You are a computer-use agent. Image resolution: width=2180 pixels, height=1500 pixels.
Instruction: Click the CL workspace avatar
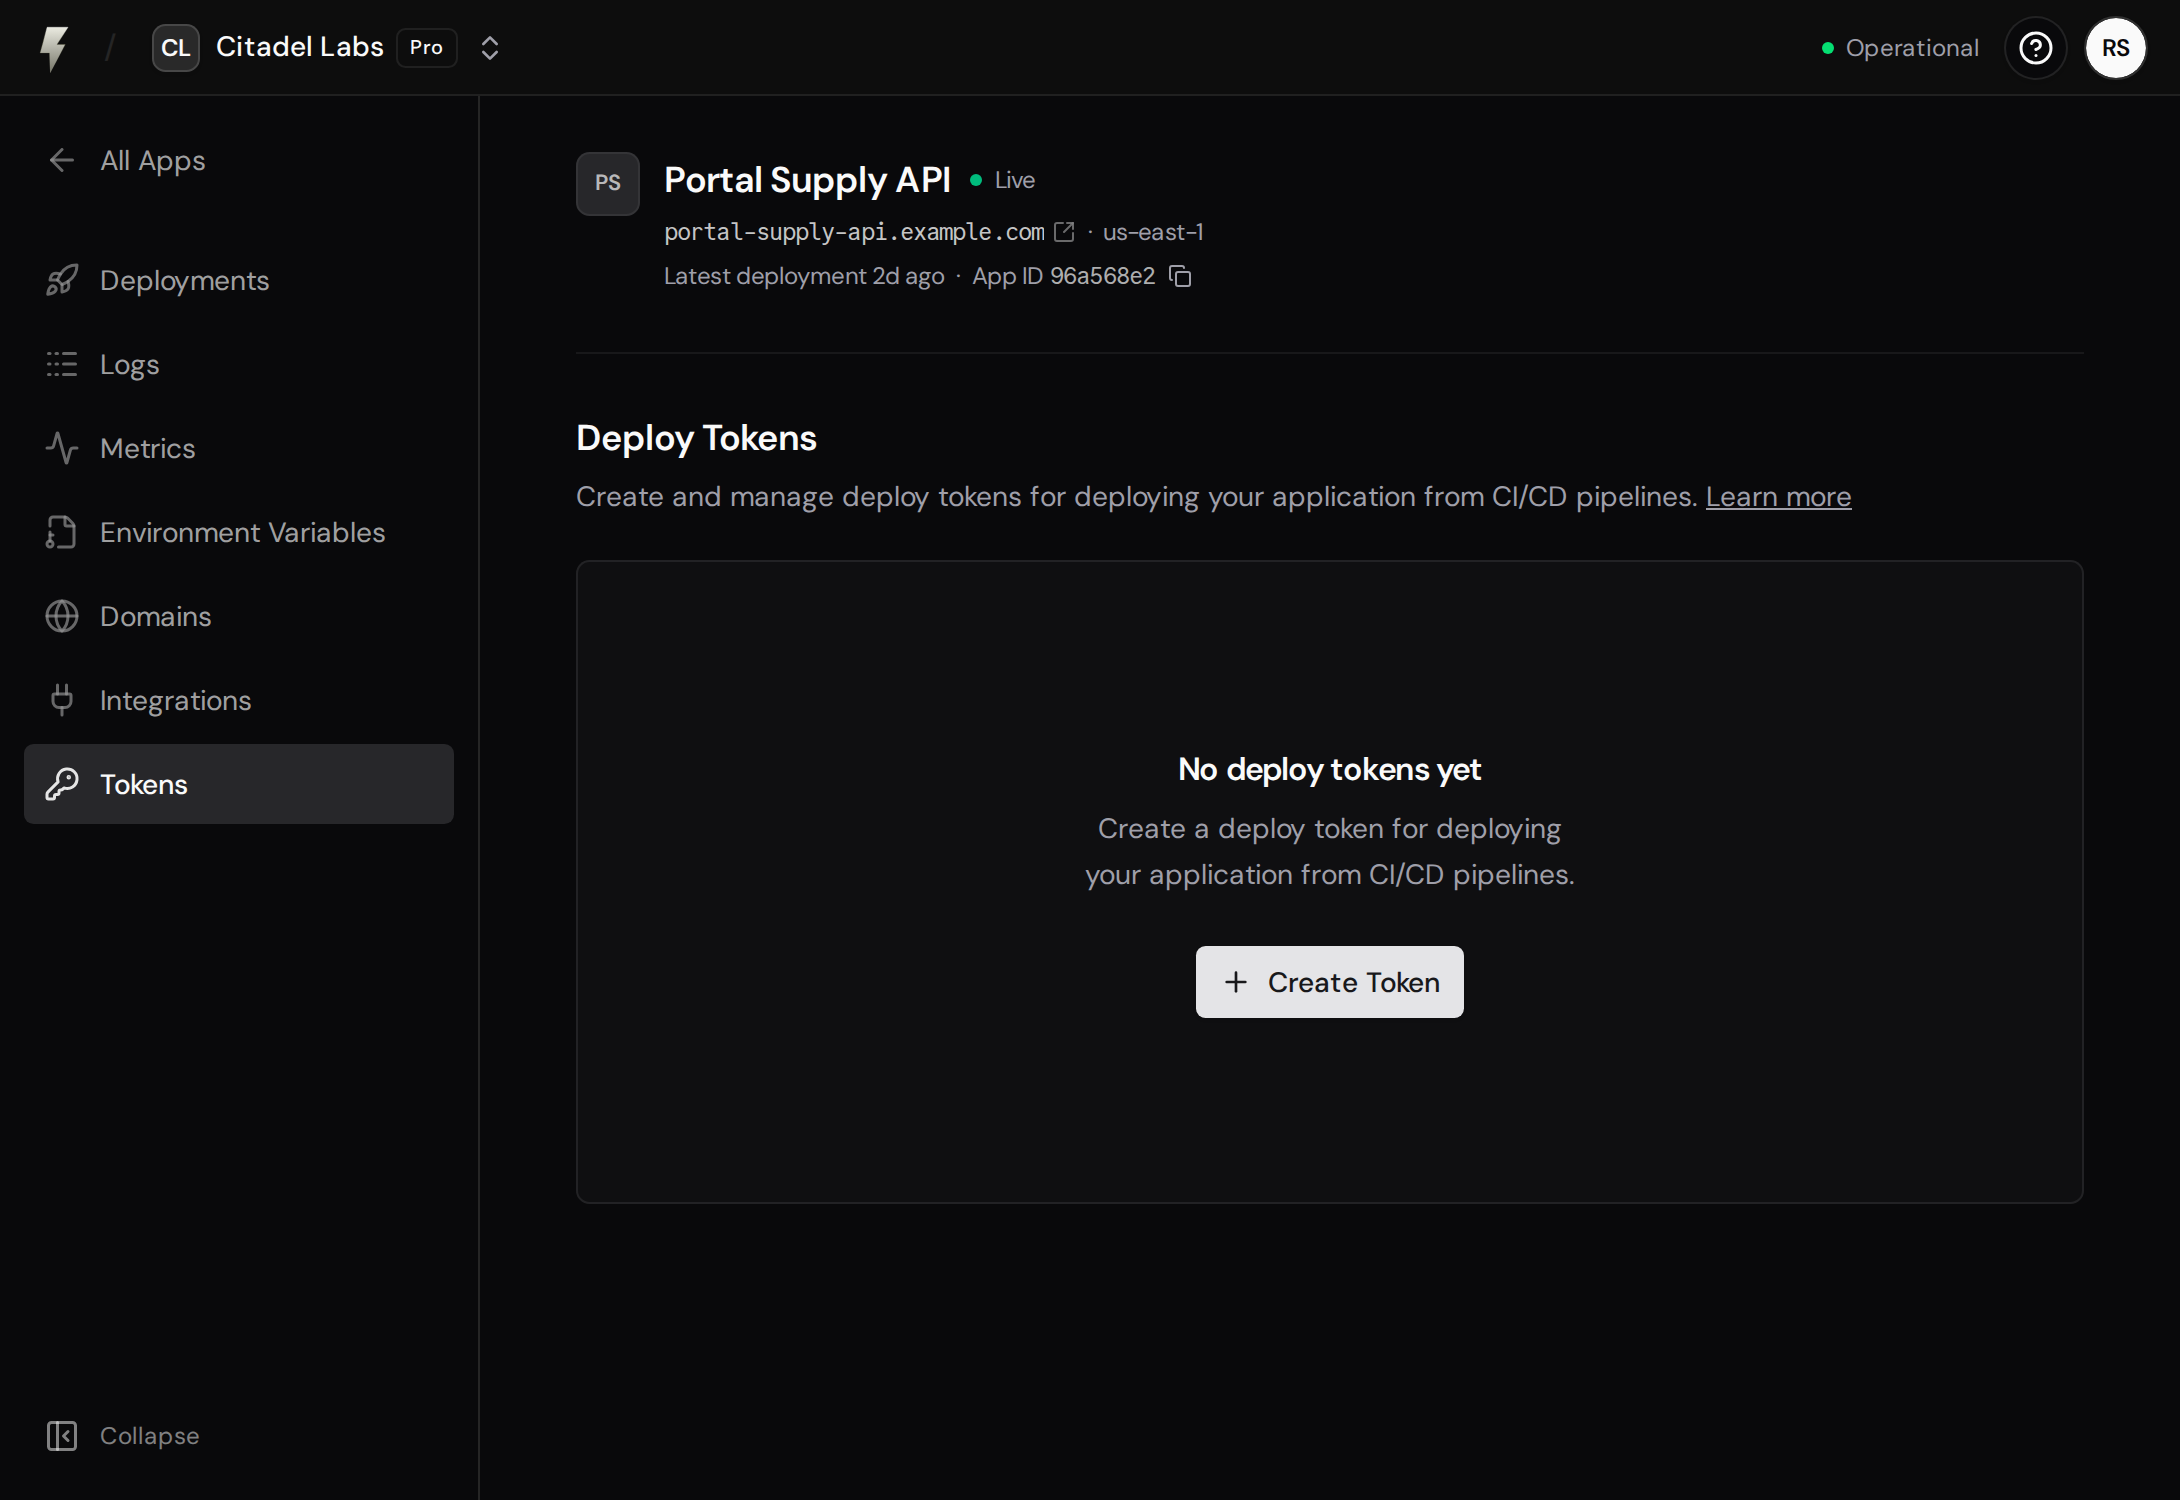point(175,48)
